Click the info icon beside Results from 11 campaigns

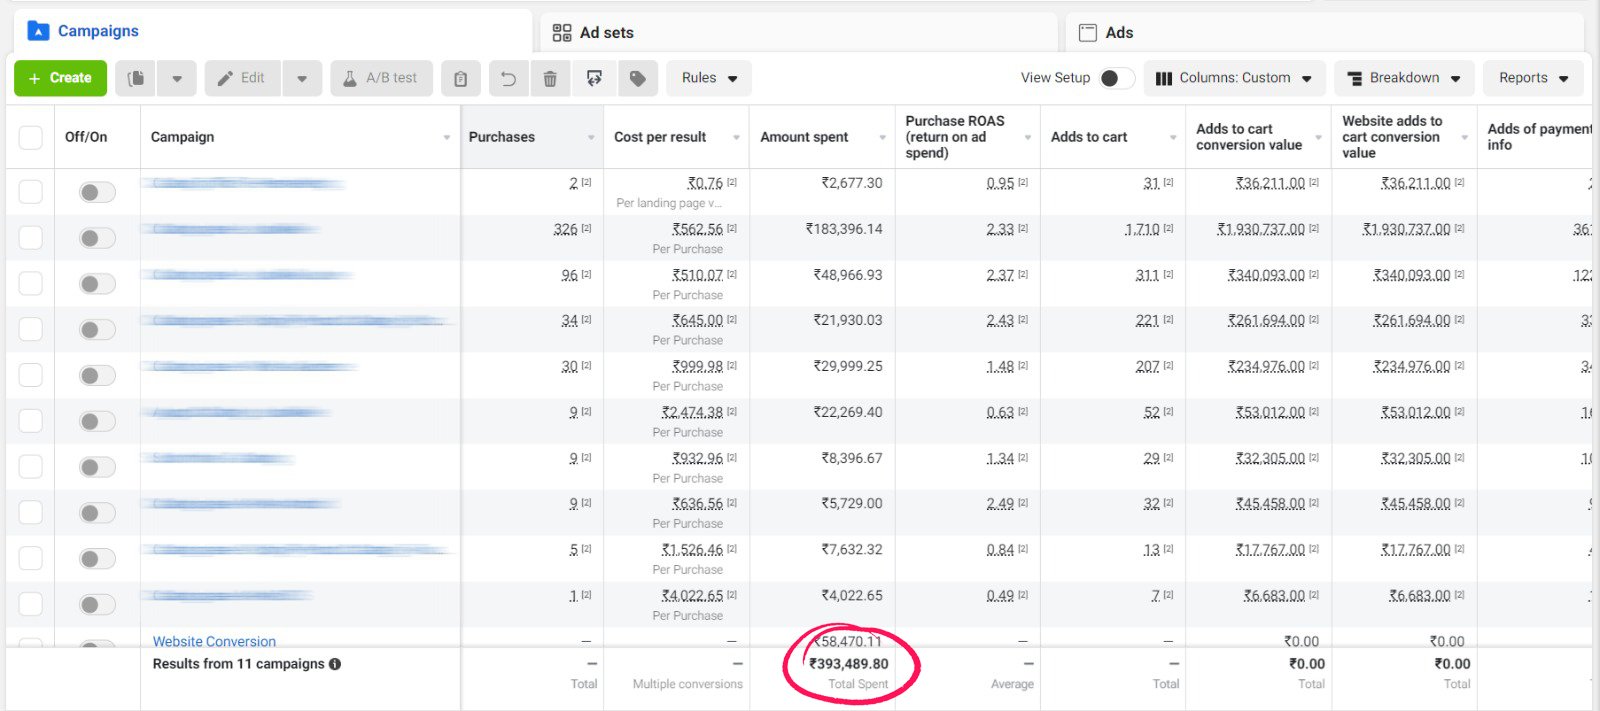(x=335, y=664)
